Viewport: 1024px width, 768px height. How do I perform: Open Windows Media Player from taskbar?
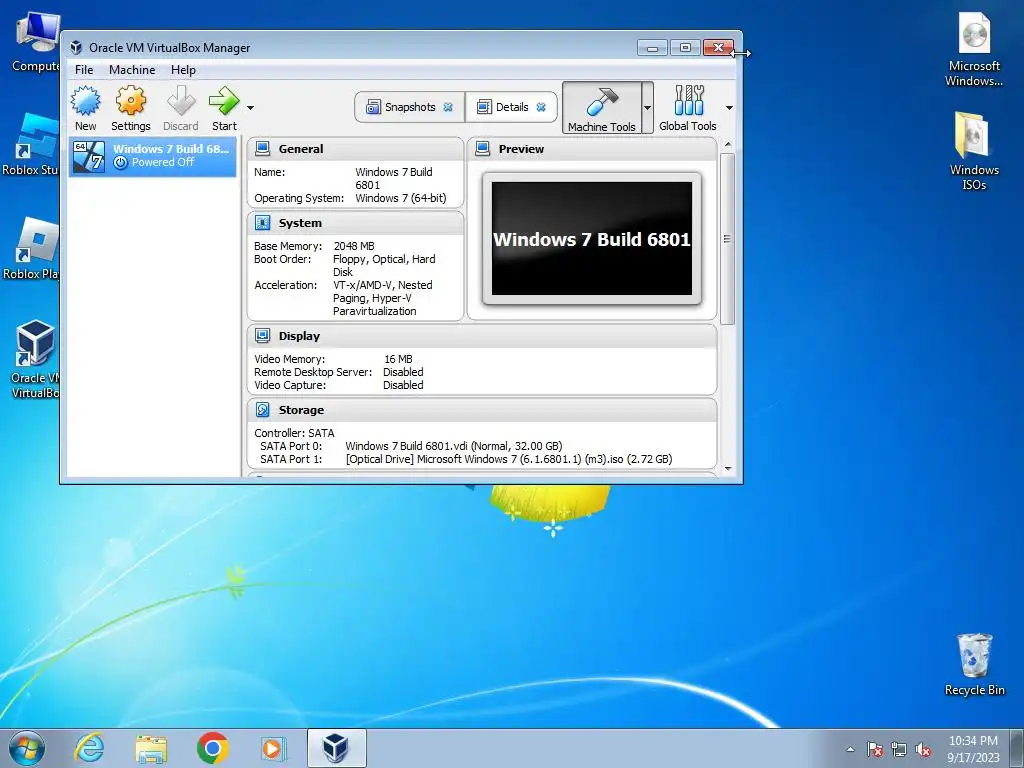click(273, 748)
